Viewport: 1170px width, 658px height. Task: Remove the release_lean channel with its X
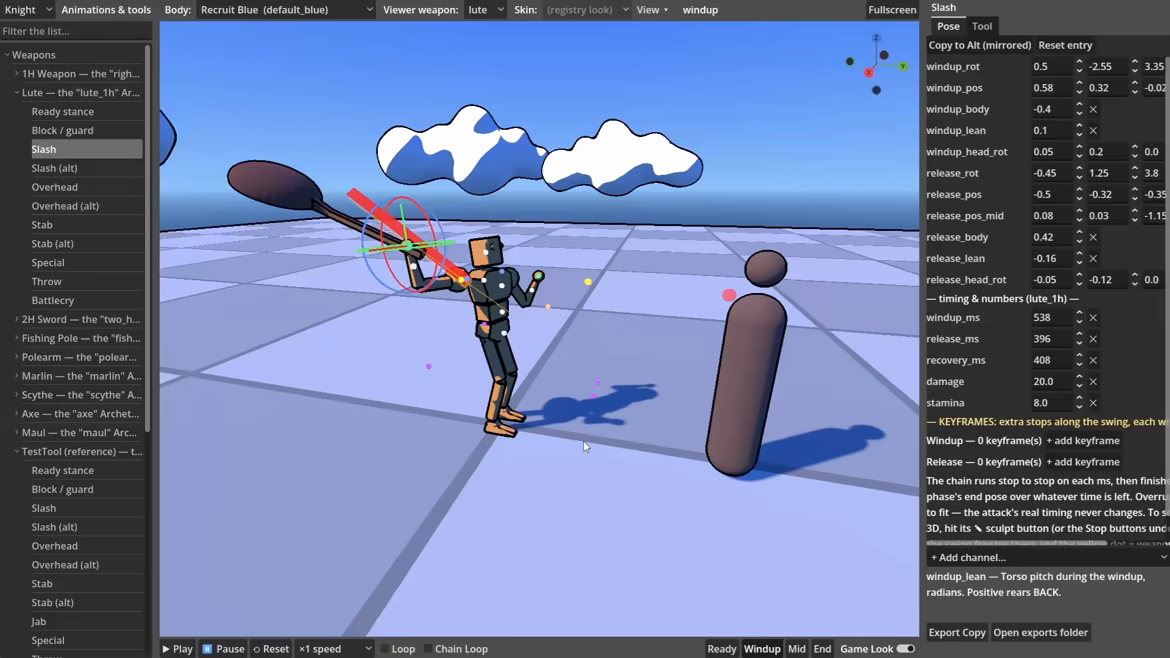[x=1093, y=259]
